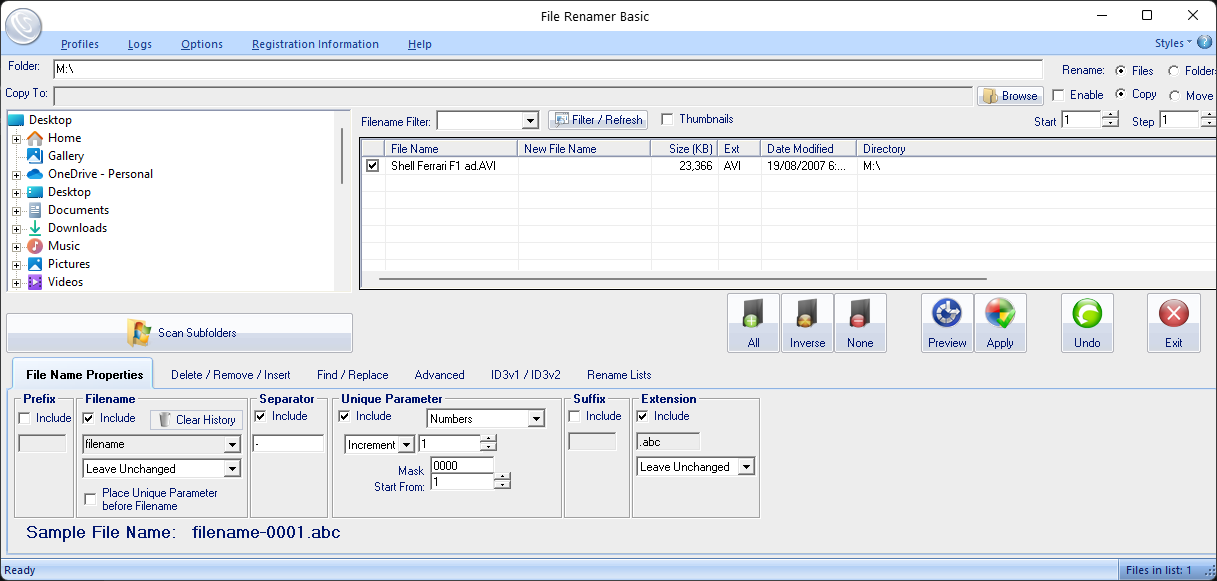Select the Documents icon in folder tree
The height and width of the screenshot is (581, 1217).
[35, 210]
